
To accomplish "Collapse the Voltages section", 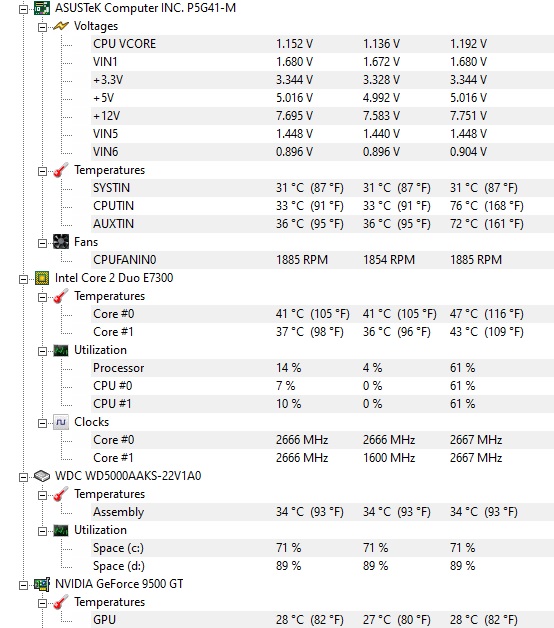I will point(42,27).
